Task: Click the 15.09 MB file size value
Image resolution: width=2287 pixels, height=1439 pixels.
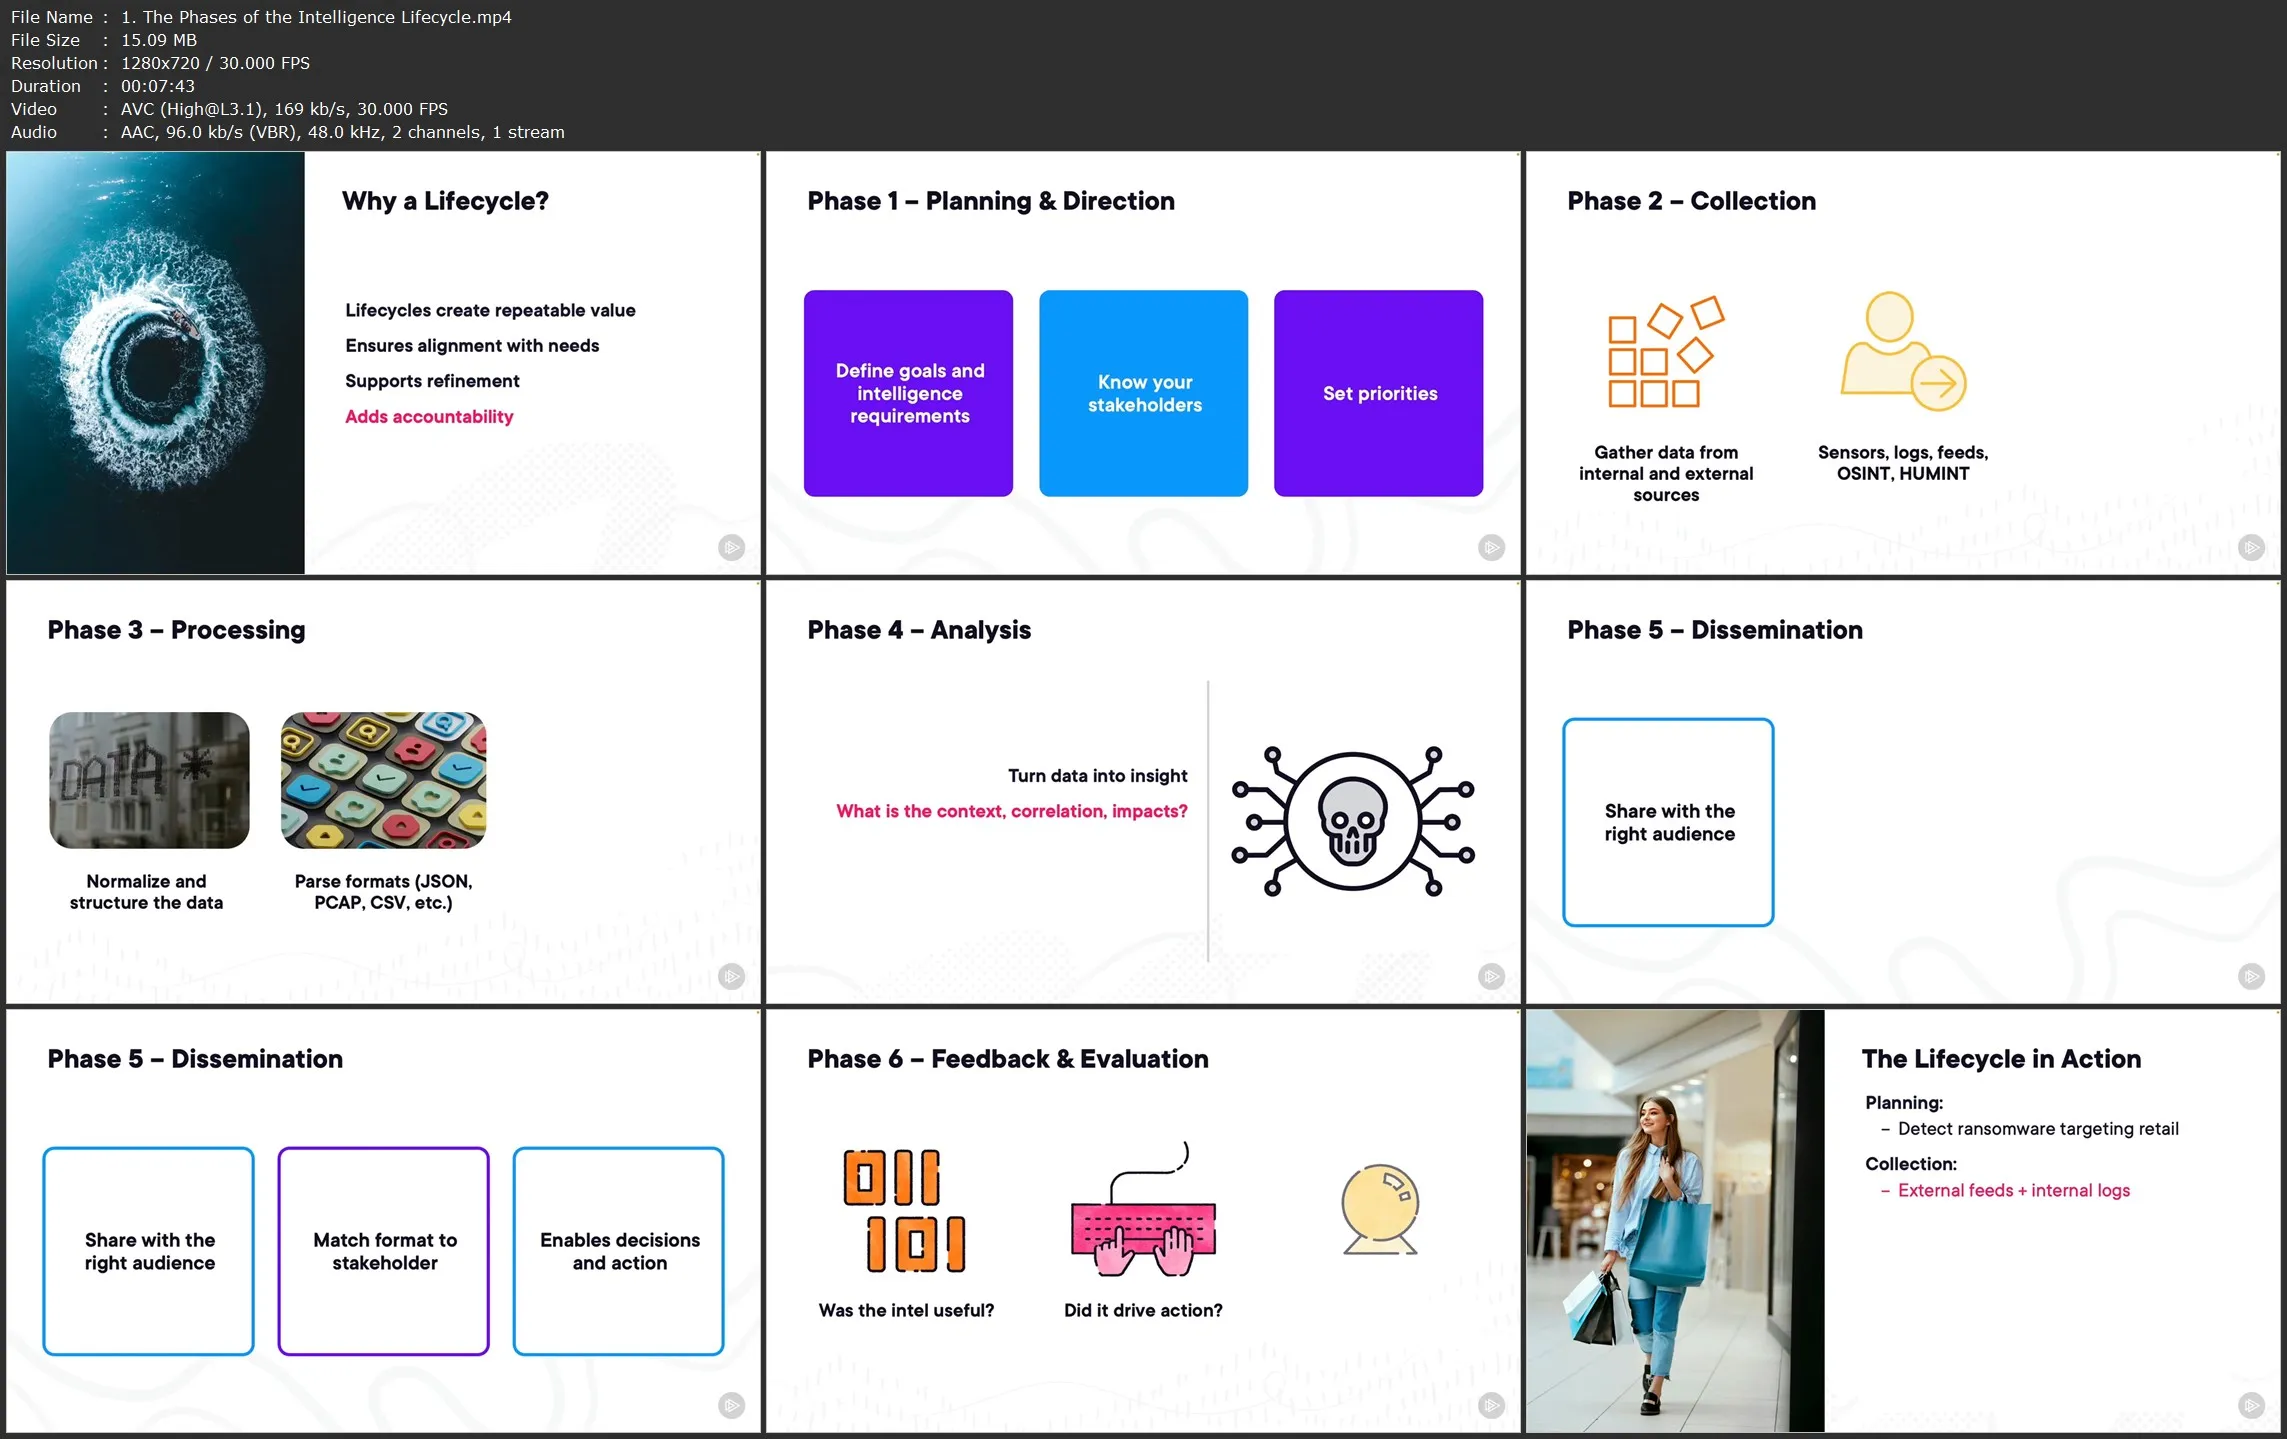Action: point(159,40)
